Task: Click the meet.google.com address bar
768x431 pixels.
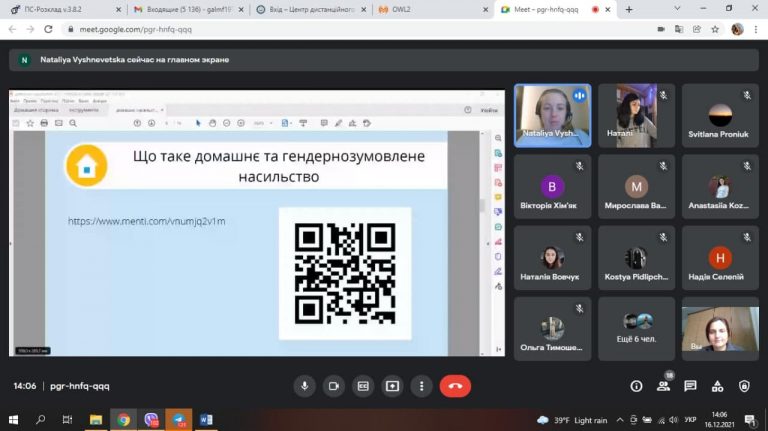Action: click(x=300, y=29)
